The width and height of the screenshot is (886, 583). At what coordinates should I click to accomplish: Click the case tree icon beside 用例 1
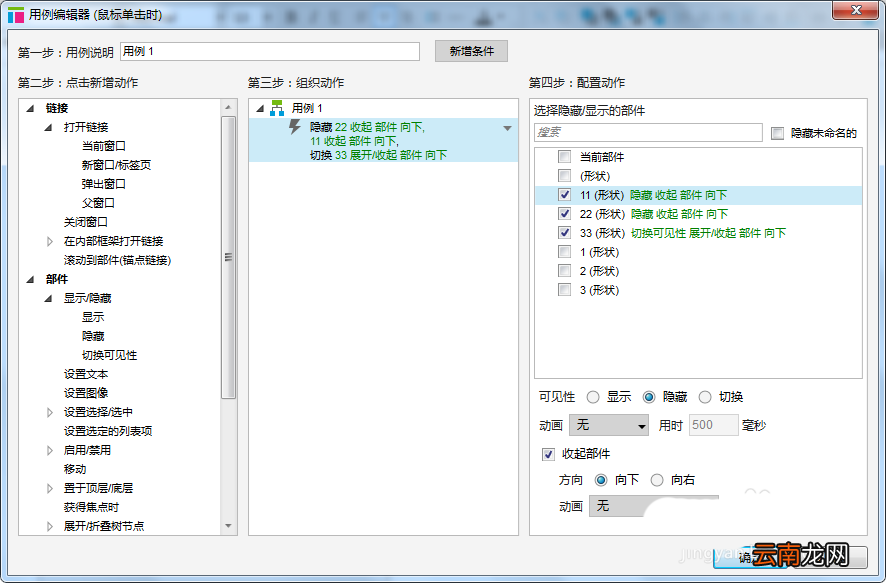point(277,108)
